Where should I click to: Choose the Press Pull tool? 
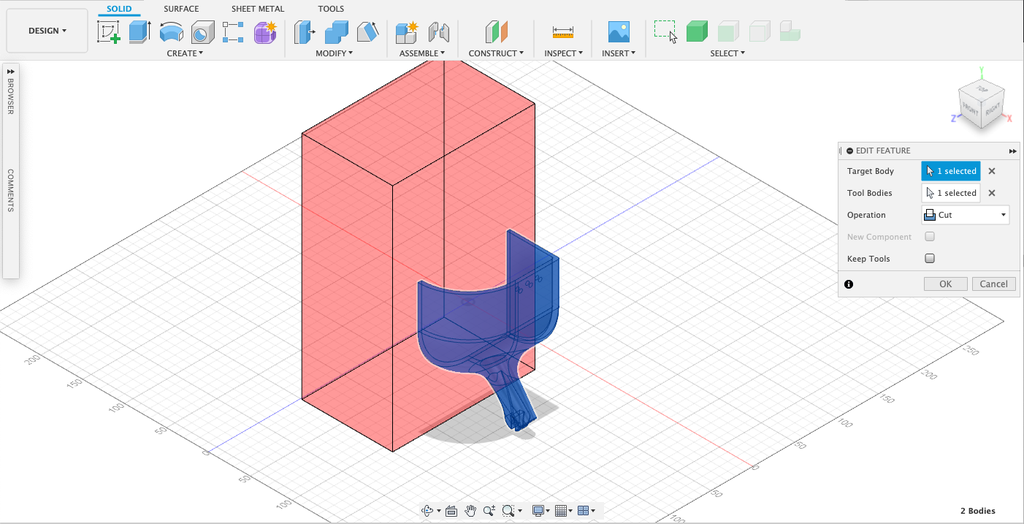(304, 32)
